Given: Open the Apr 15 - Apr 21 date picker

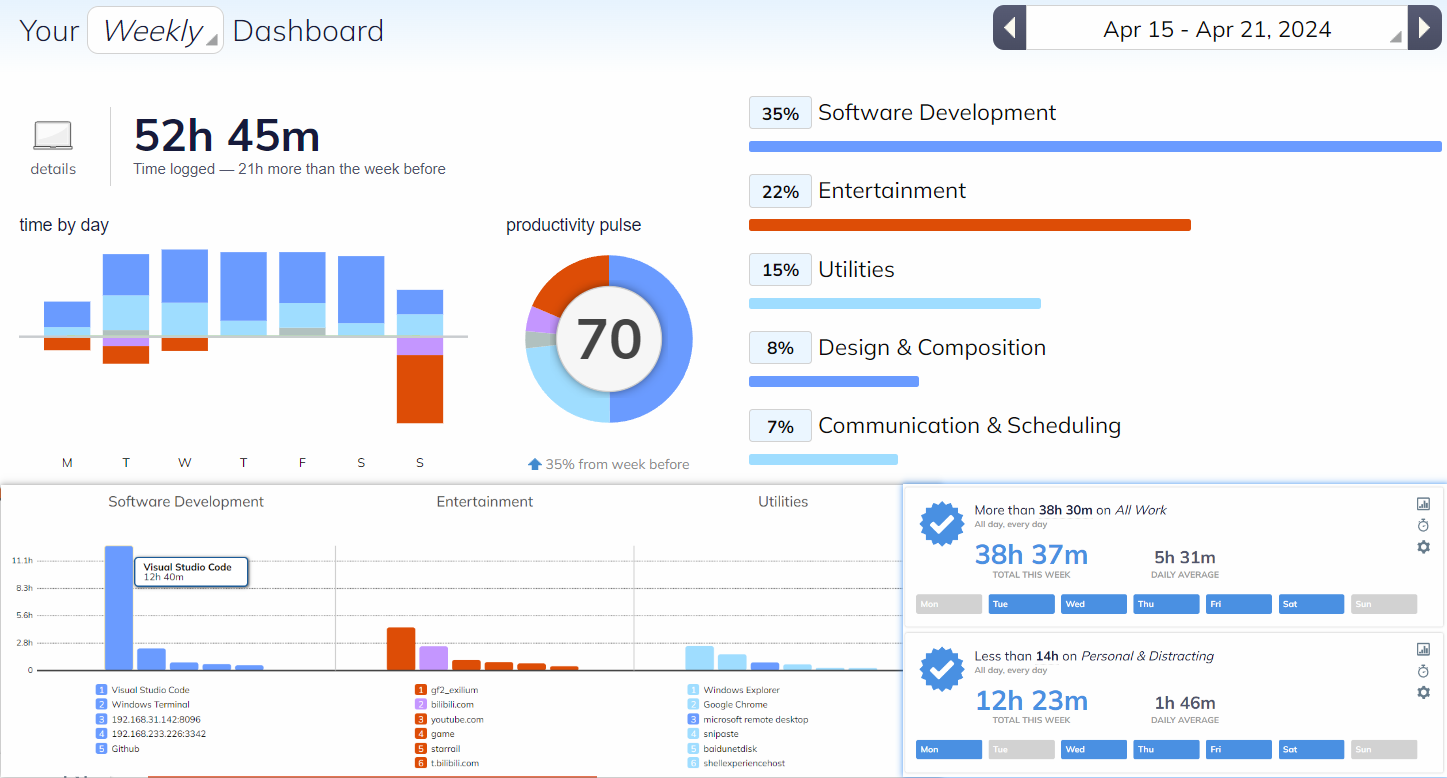Looking at the screenshot, I should [1216, 29].
